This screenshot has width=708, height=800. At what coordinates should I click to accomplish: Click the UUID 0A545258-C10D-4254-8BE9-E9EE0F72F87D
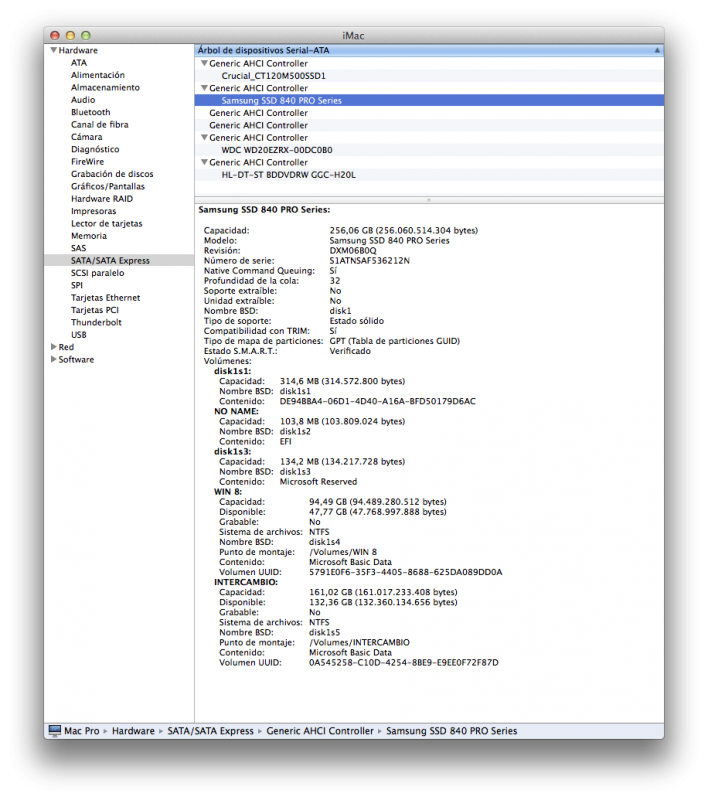pos(403,663)
